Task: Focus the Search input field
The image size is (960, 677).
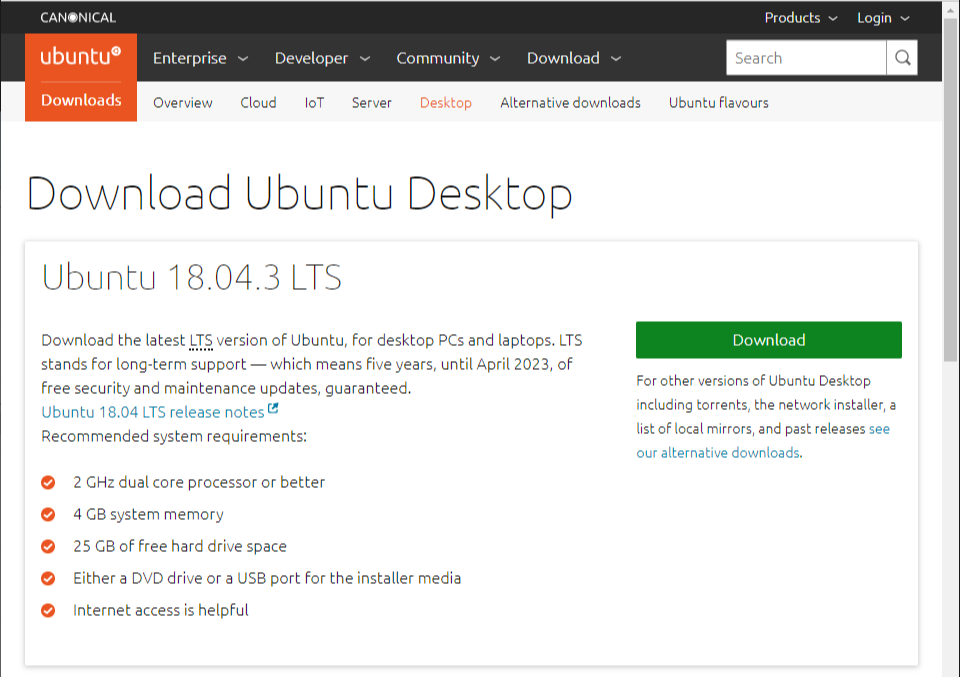Action: point(806,58)
